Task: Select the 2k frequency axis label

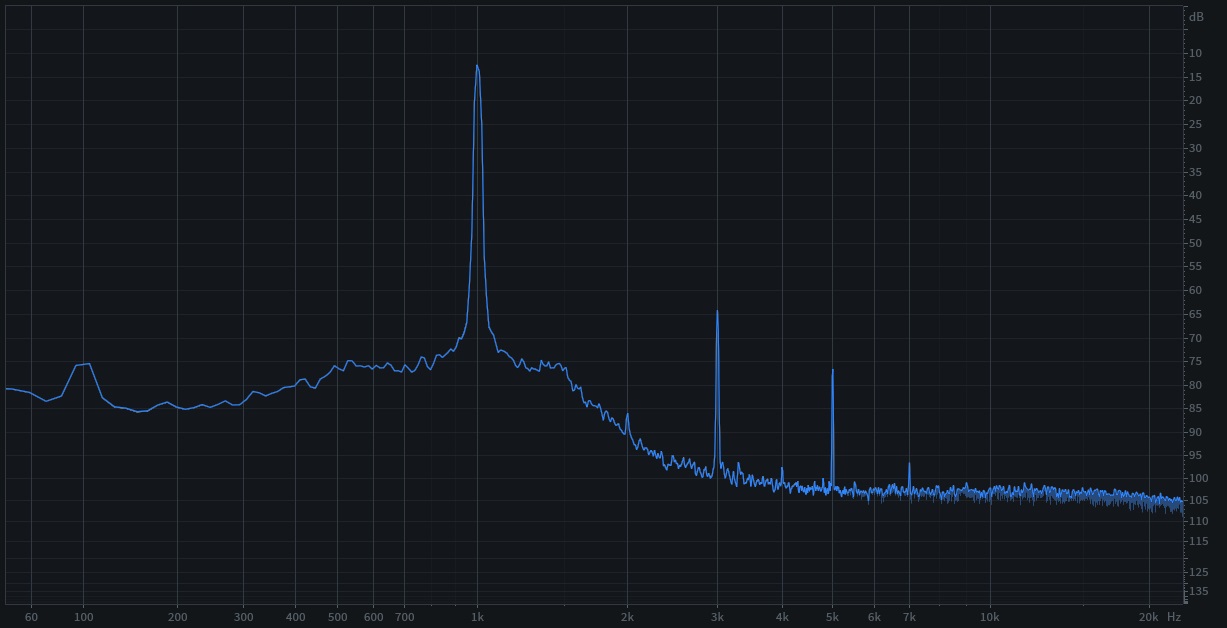Action: pyautogui.click(x=627, y=617)
